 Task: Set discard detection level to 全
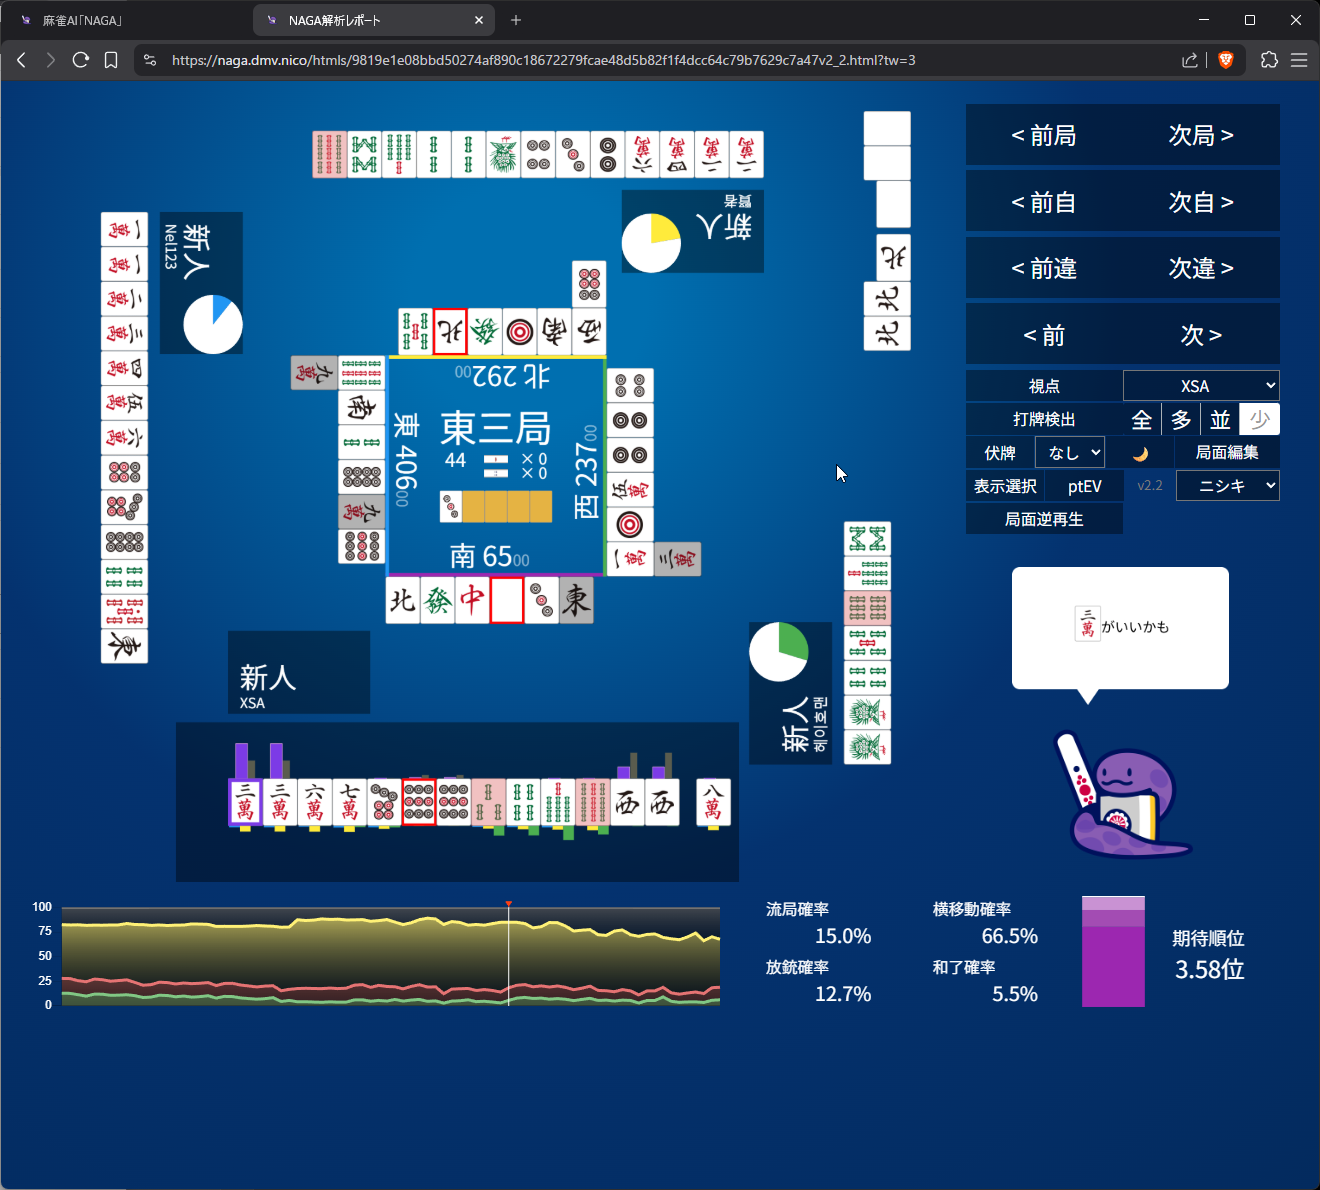1142,420
